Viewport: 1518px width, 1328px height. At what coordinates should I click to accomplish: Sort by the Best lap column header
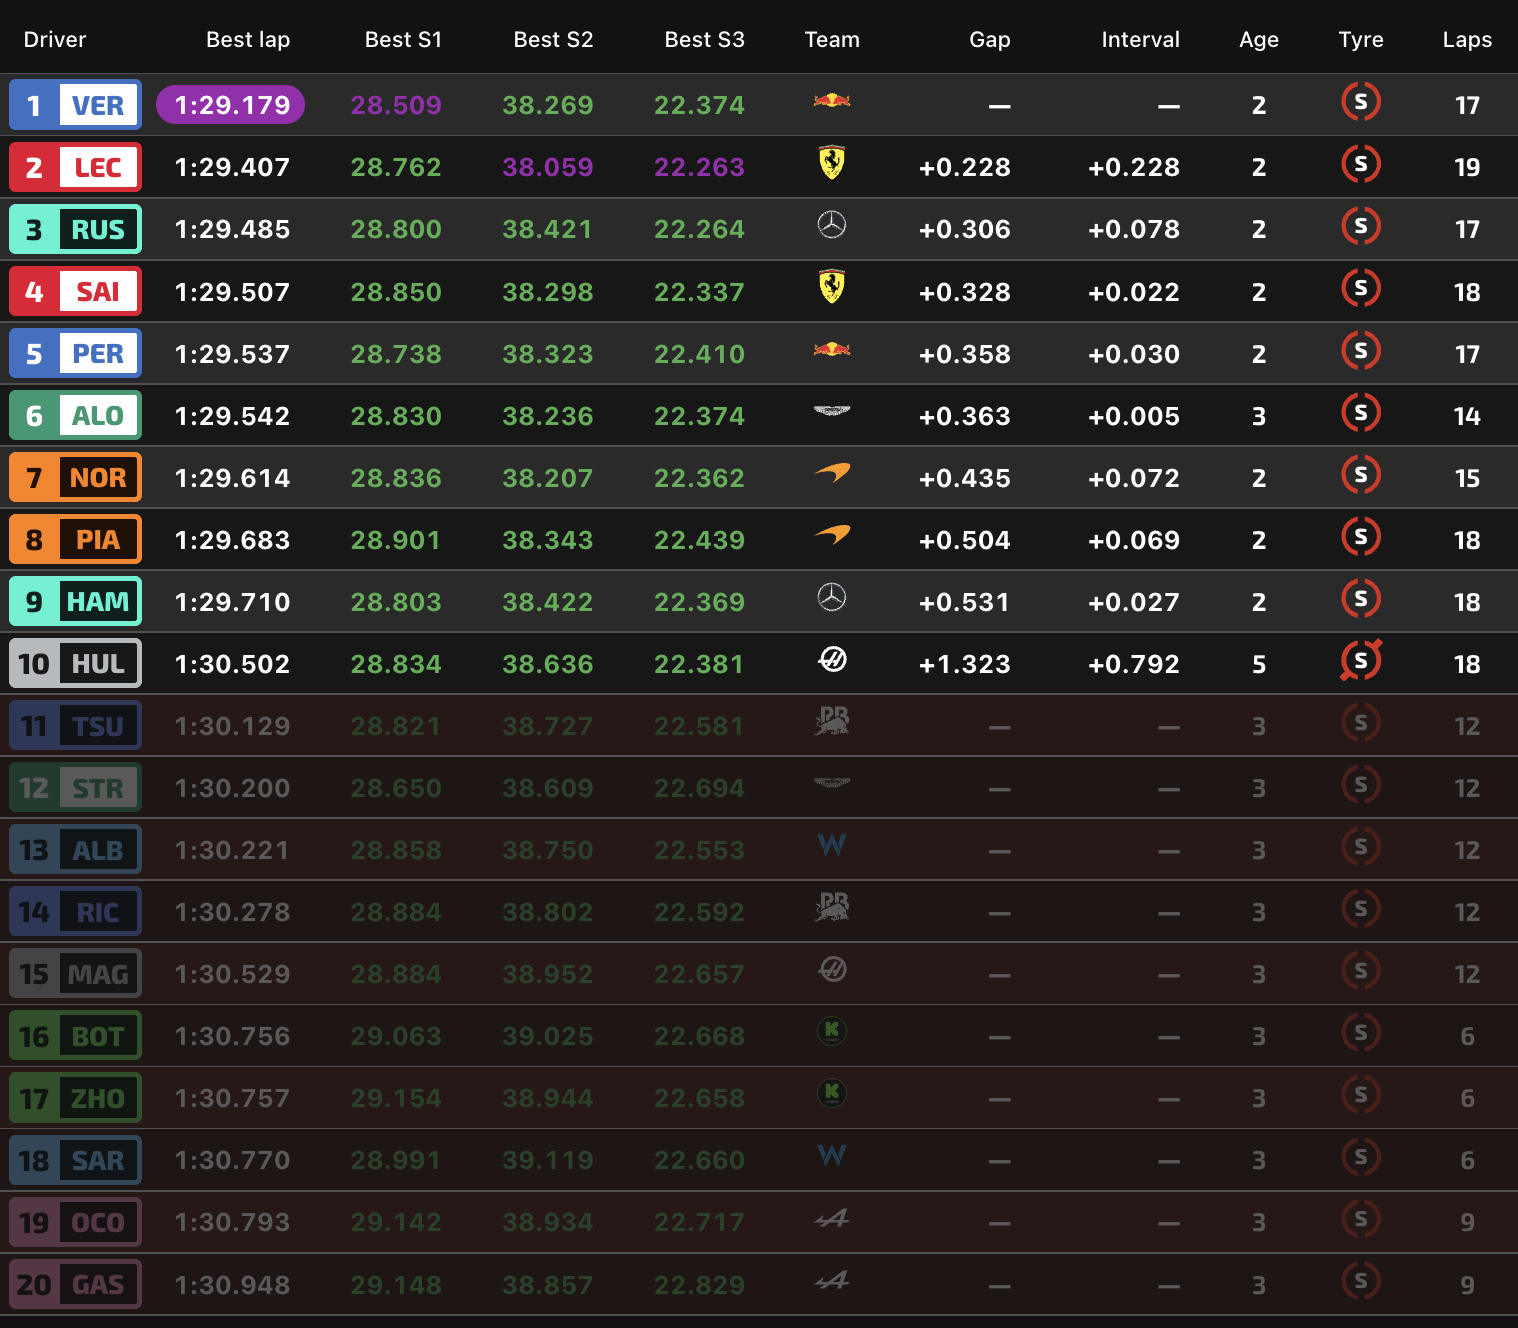click(x=247, y=40)
